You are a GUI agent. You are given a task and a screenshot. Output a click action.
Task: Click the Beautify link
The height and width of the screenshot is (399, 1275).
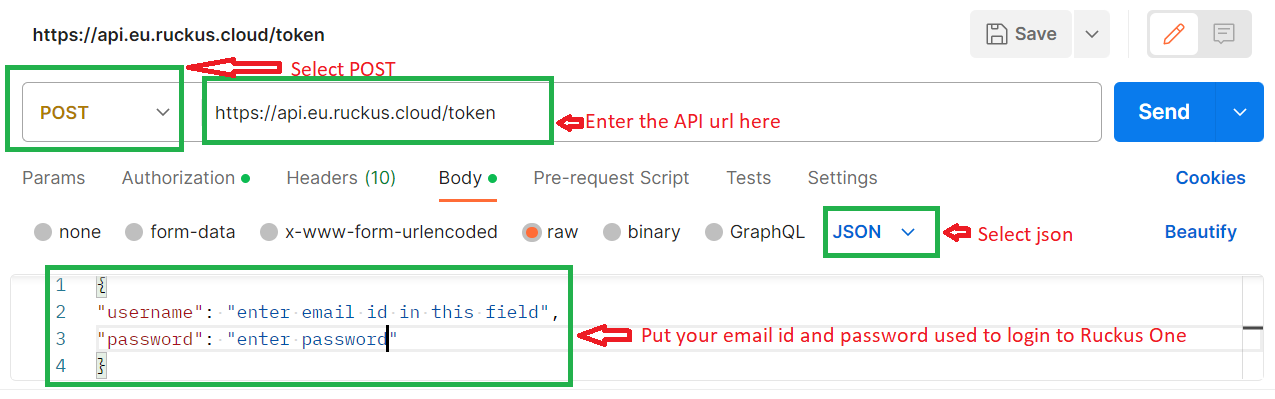tap(1200, 232)
